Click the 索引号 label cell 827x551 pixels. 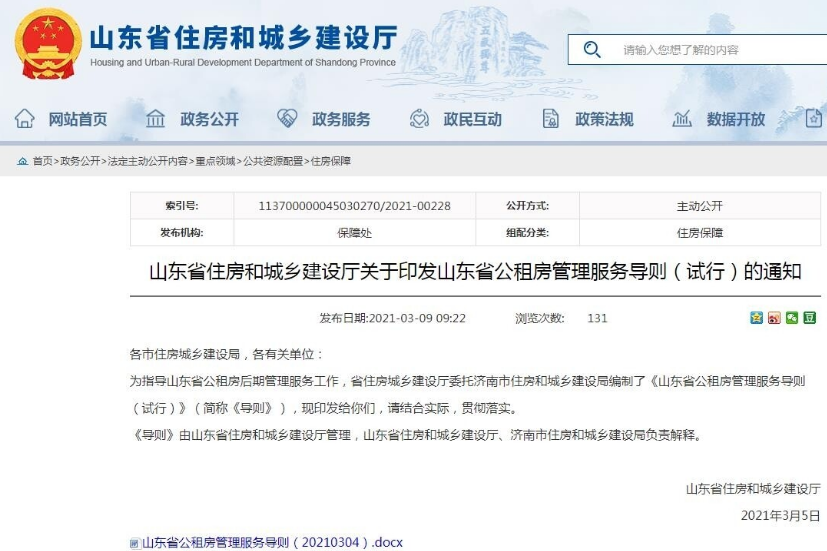pos(182,206)
